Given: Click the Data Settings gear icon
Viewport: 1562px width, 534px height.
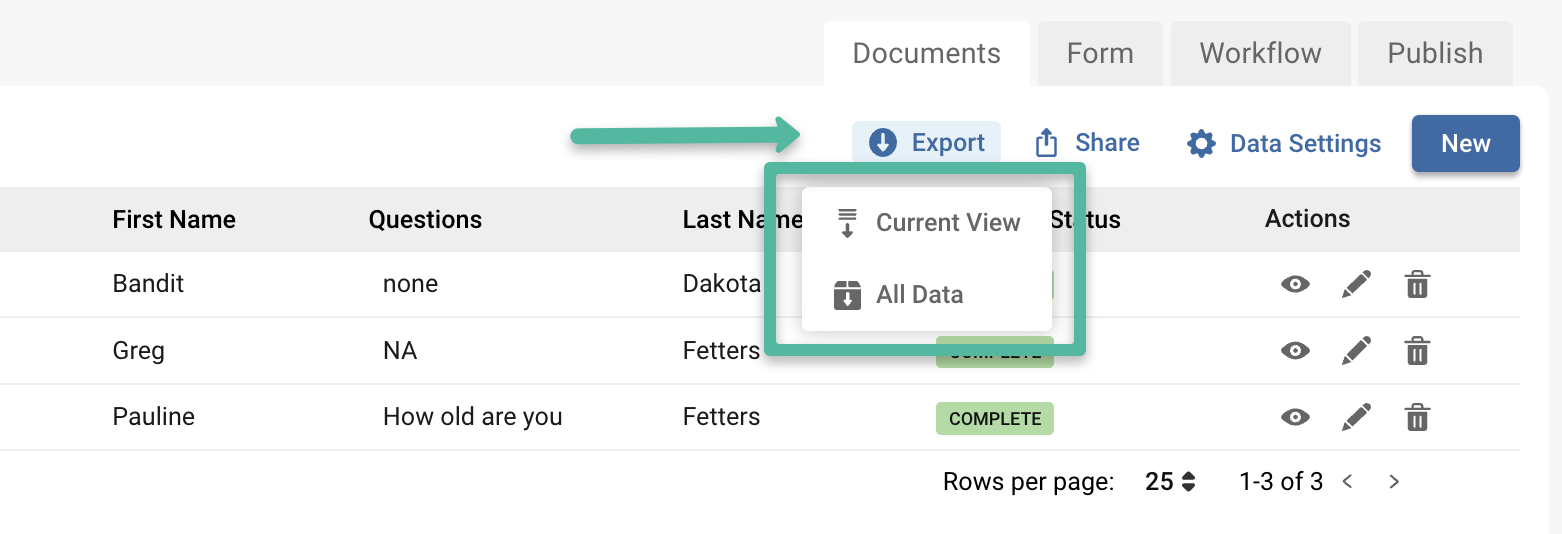Looking at the screenshot, I should pos(1201,143).
